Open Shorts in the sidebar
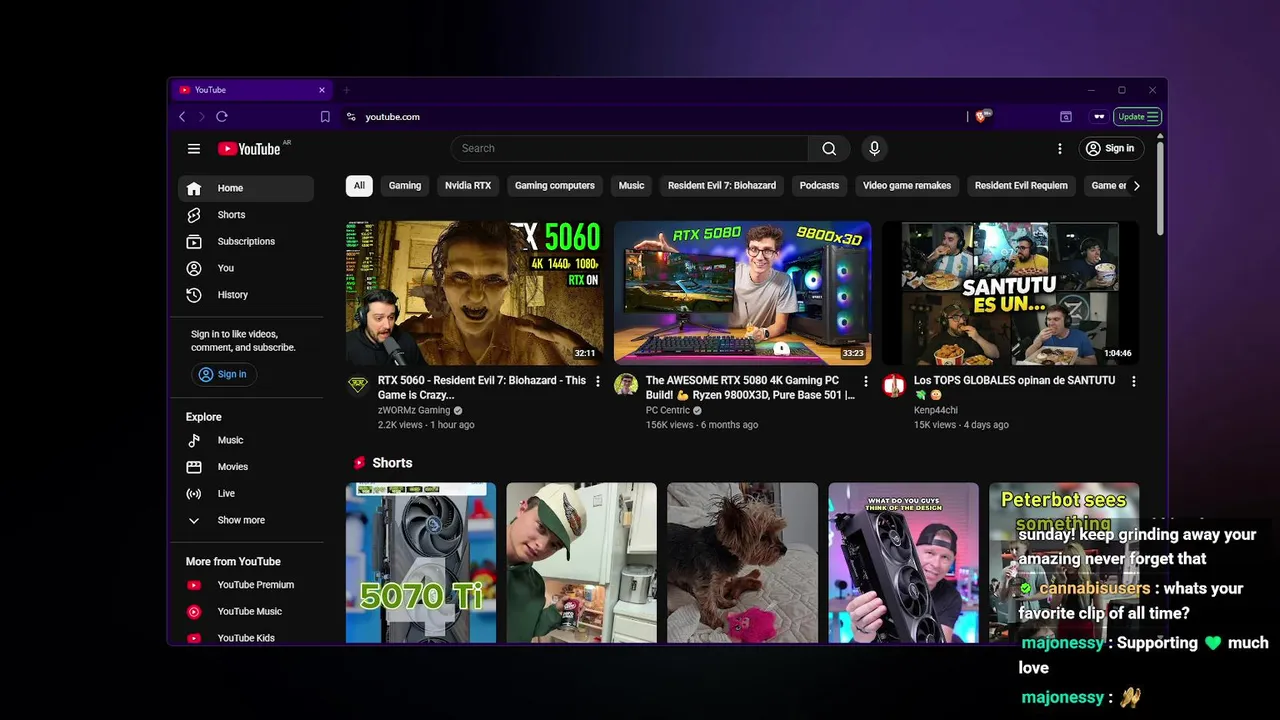Viewport: 1280px width, 720px height. click(246, 215)
